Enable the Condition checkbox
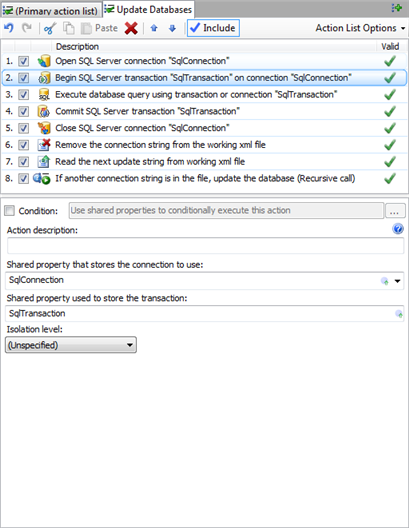This screenshot has width=409, height=528. pos(9,211)
